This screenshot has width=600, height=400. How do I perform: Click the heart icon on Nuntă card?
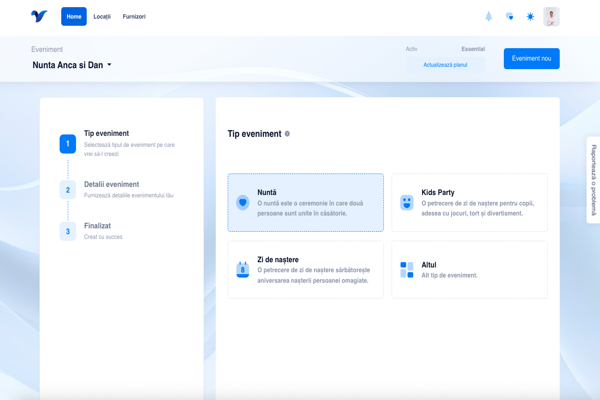pos(242,202)
